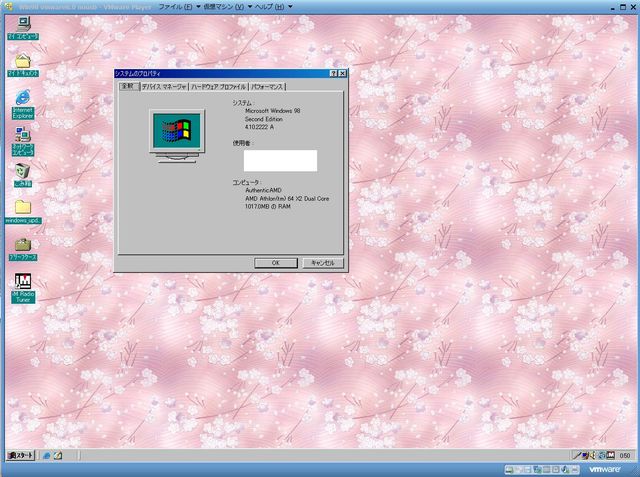
Task: Click the Internet Explorer quick launch icon
Action: (x=47, y=455)
